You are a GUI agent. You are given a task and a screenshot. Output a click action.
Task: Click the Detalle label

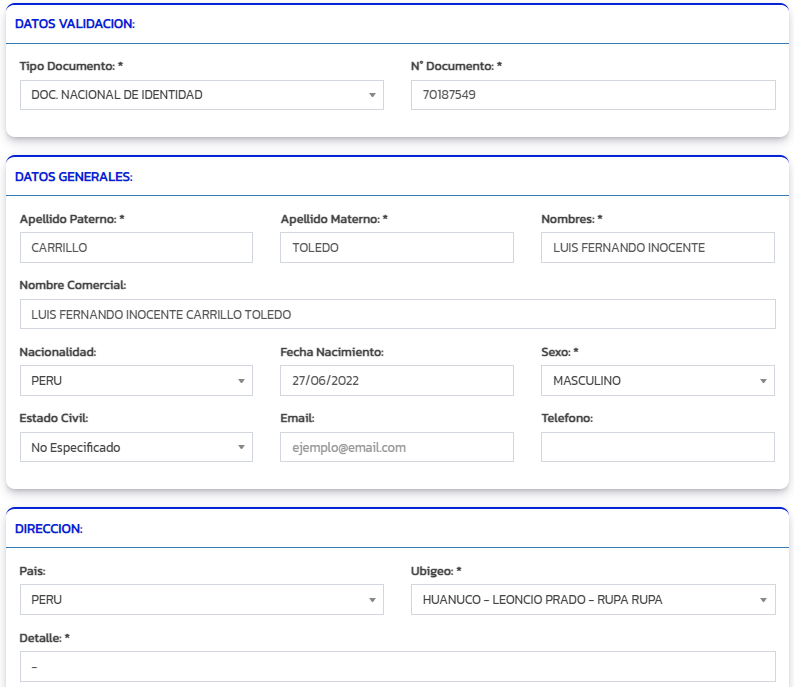(44, 638)
